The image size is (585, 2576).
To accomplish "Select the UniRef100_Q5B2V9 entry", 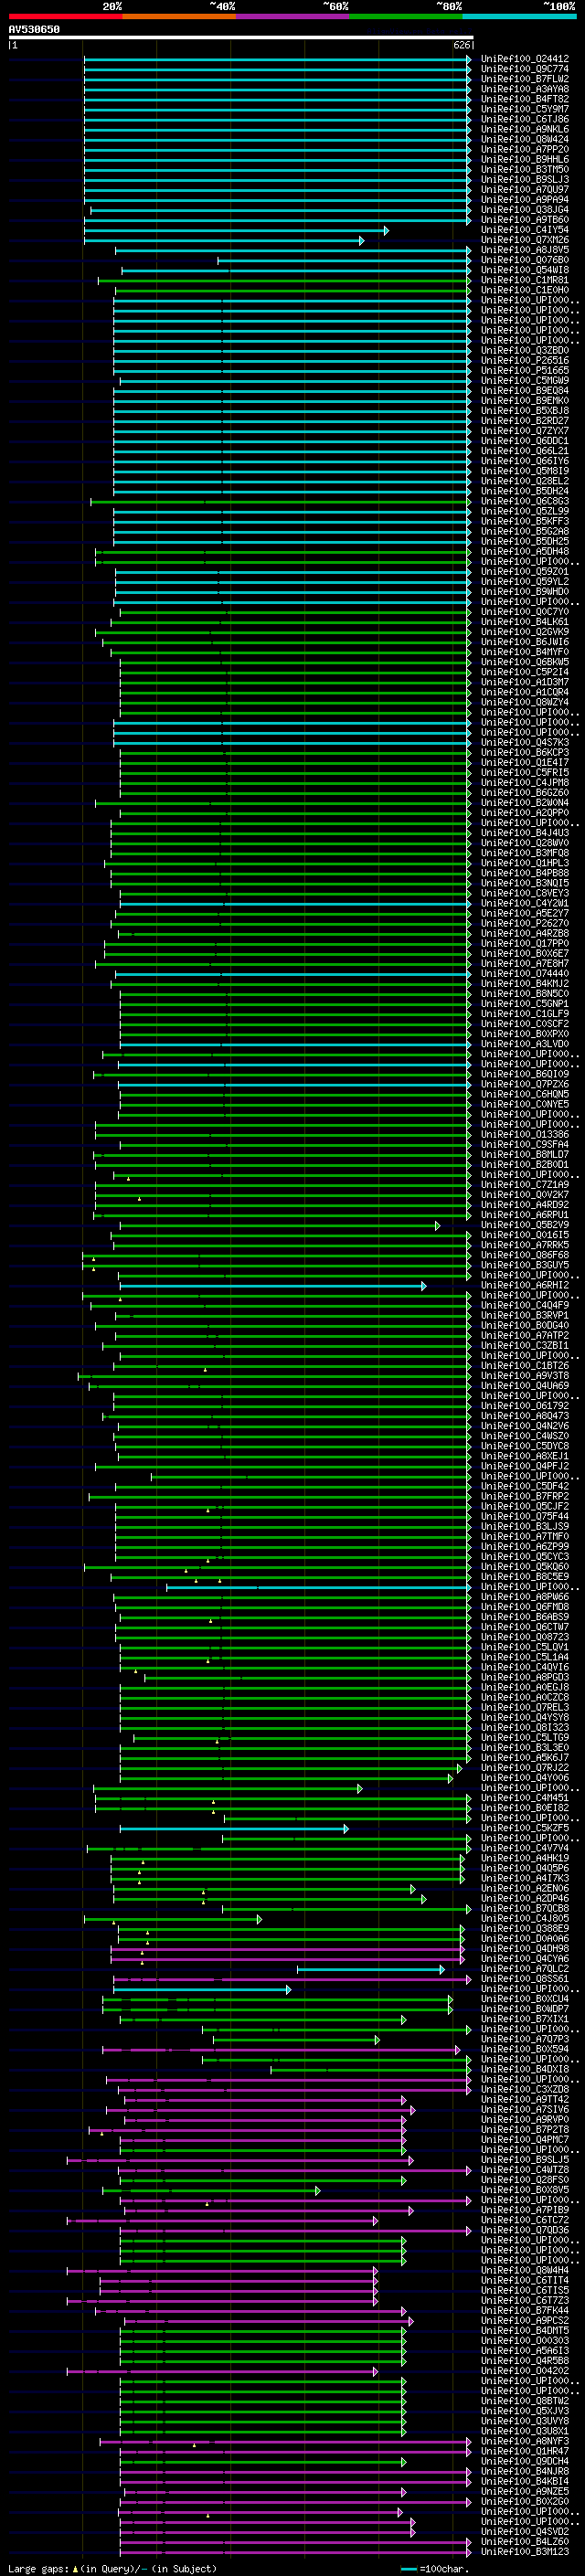I will tap(524, 1225).
